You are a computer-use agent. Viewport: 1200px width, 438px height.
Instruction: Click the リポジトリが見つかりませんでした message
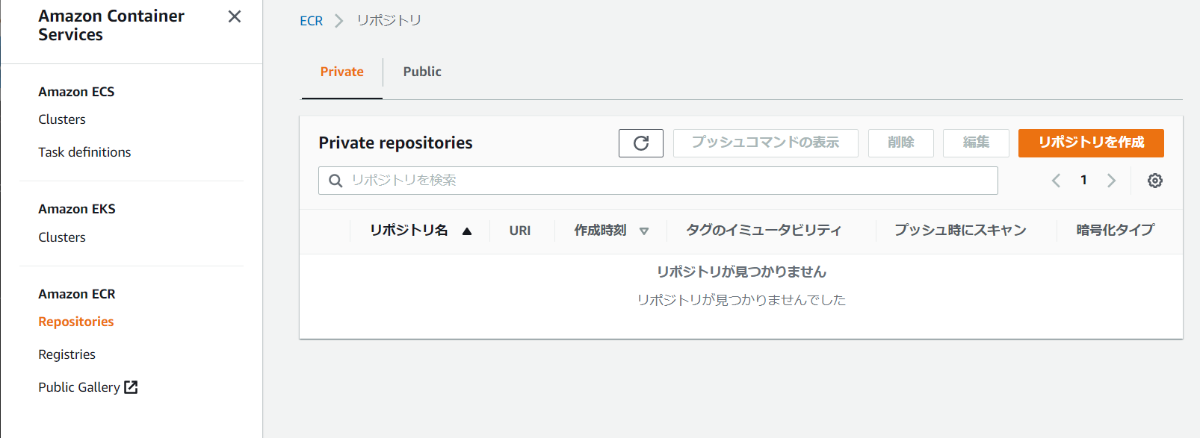tap(741, 300)
